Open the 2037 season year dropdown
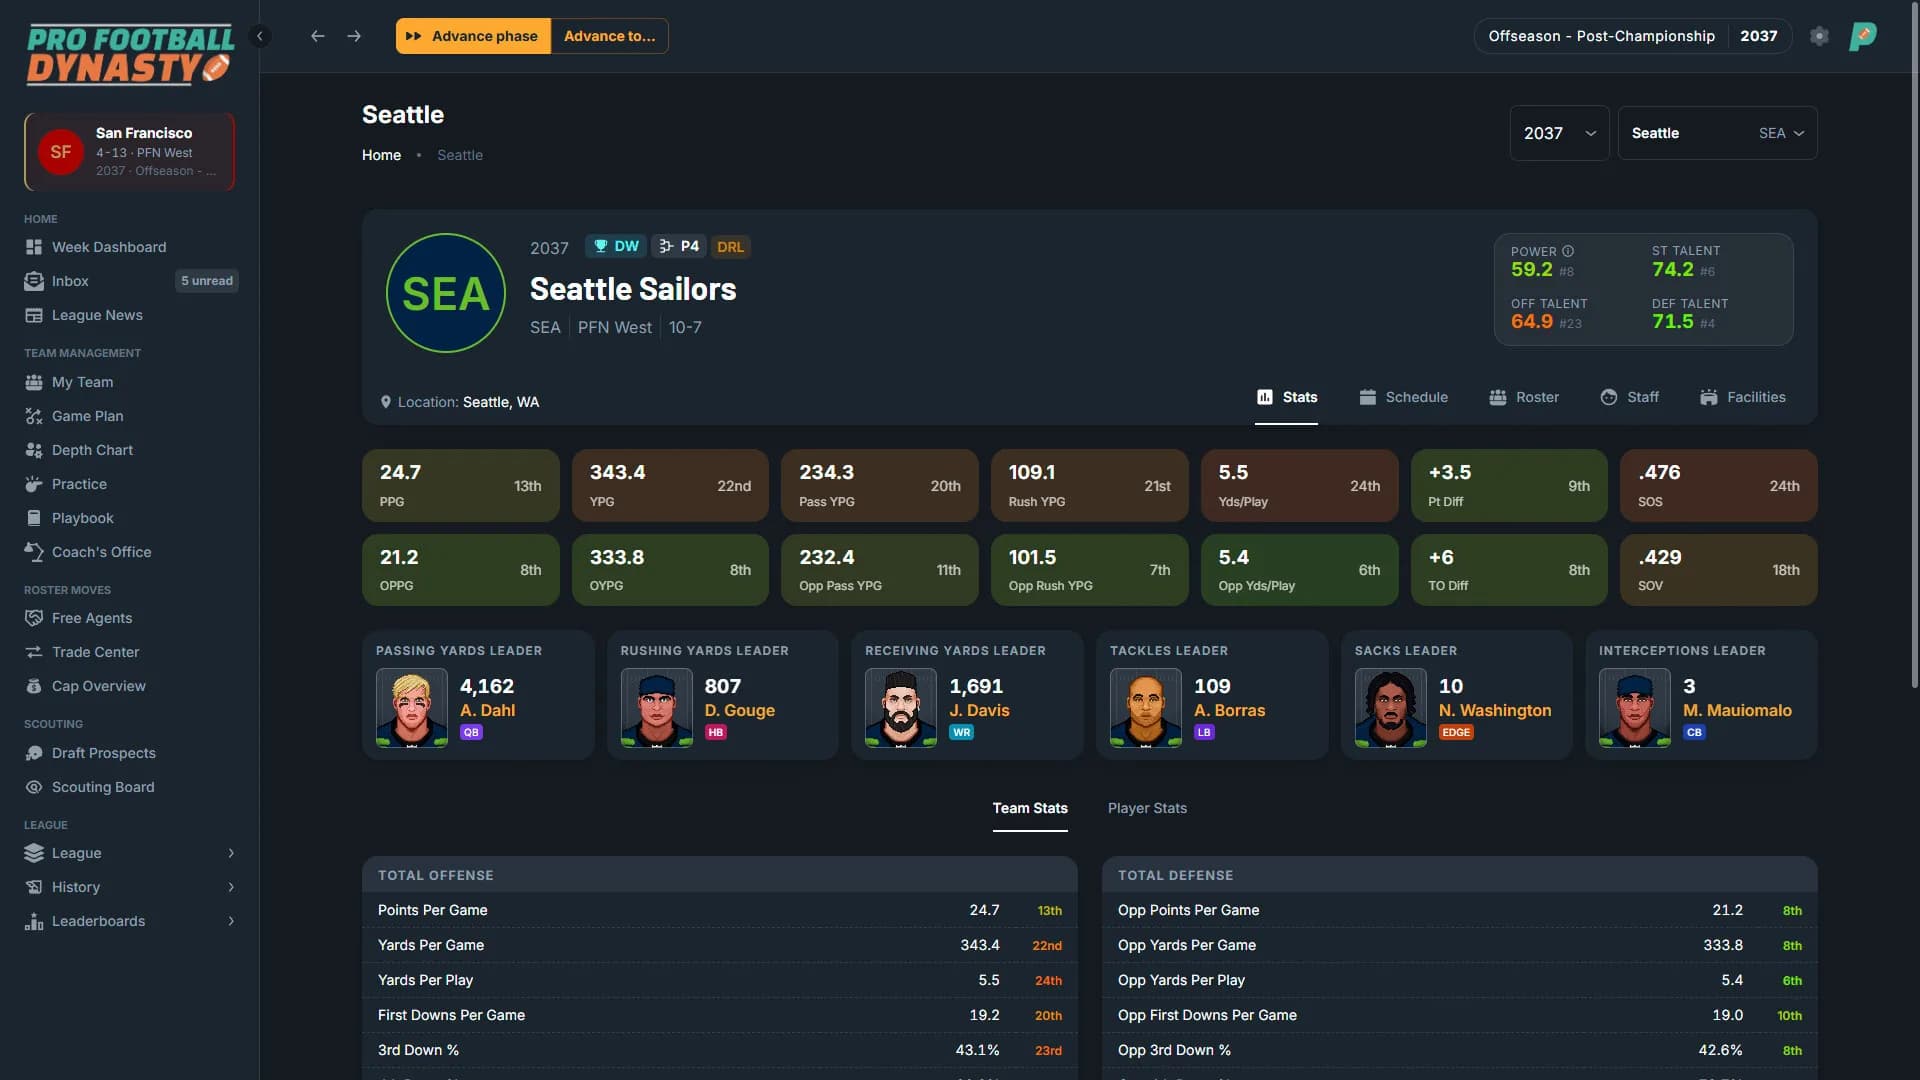Screen dimensions: 1920x1080 tap(1559, 133)
